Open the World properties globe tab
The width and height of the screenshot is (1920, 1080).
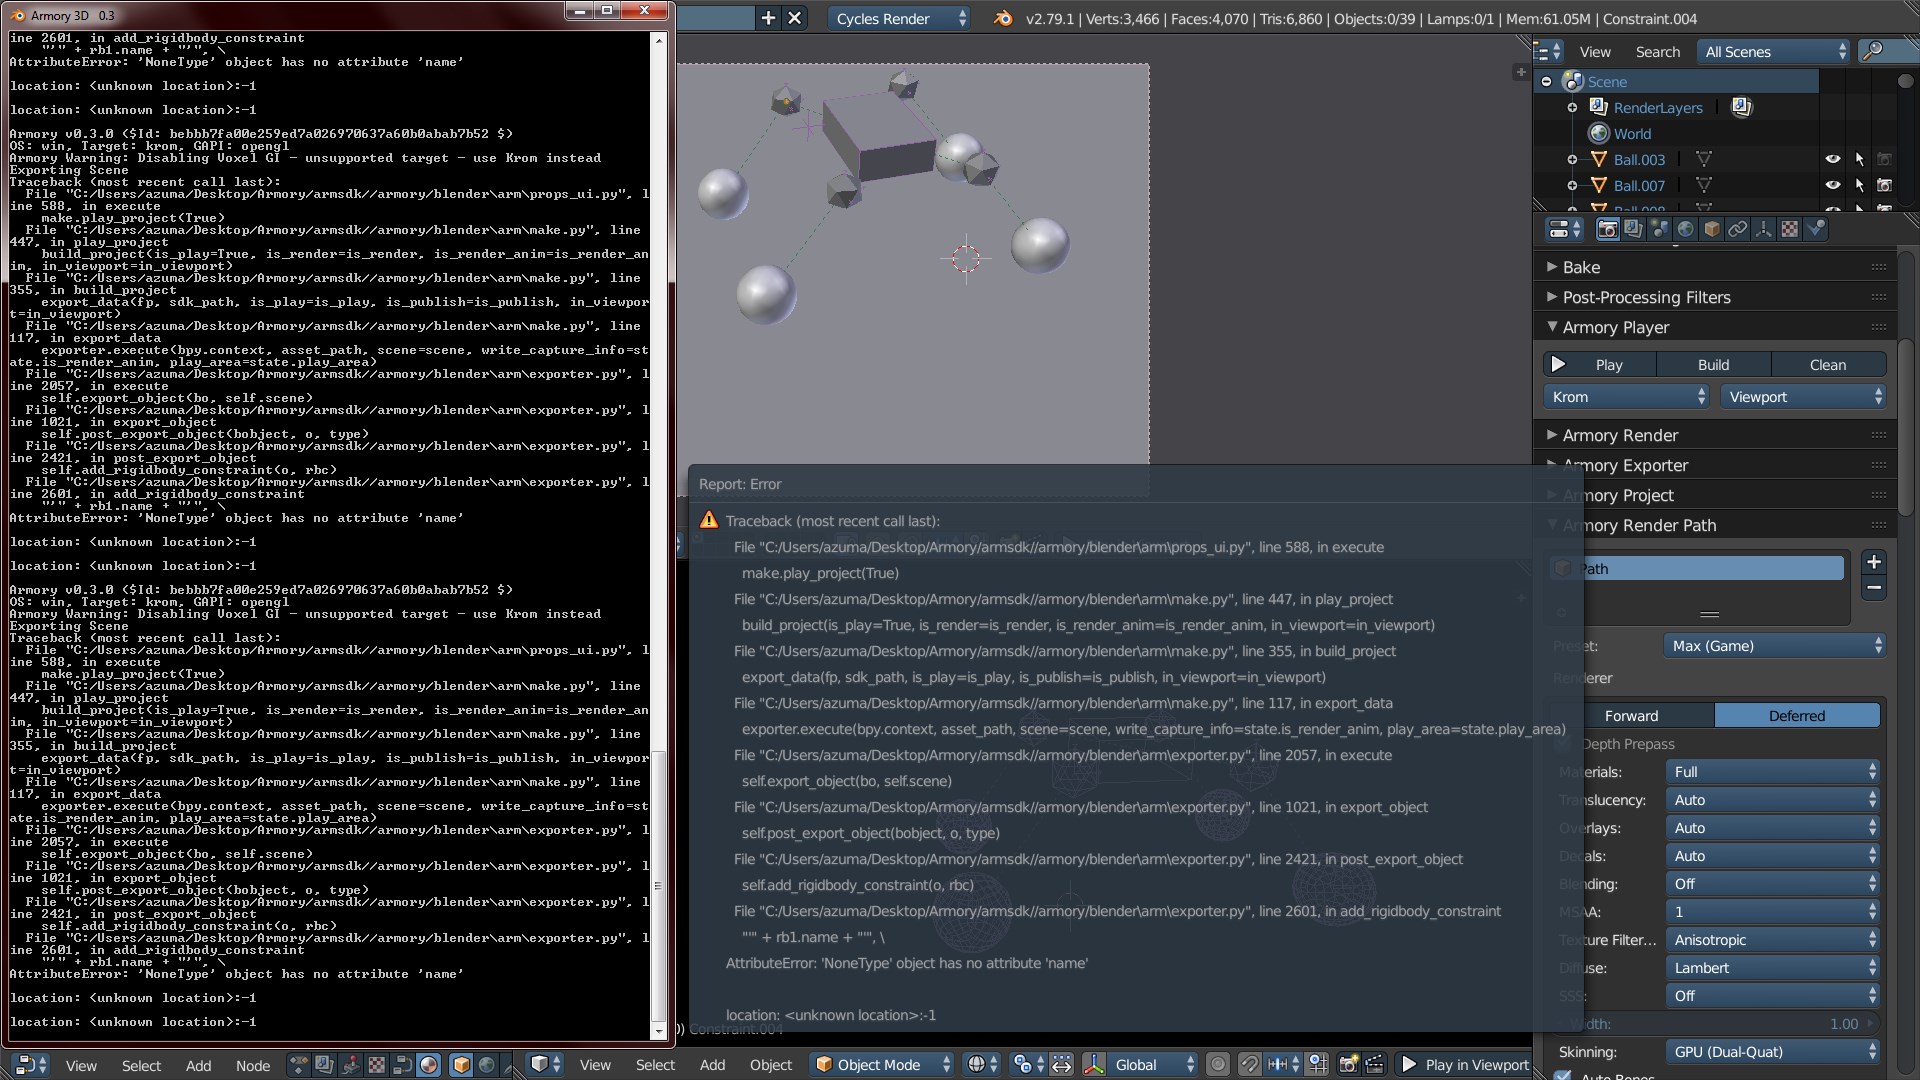[x=1685, y=229]
